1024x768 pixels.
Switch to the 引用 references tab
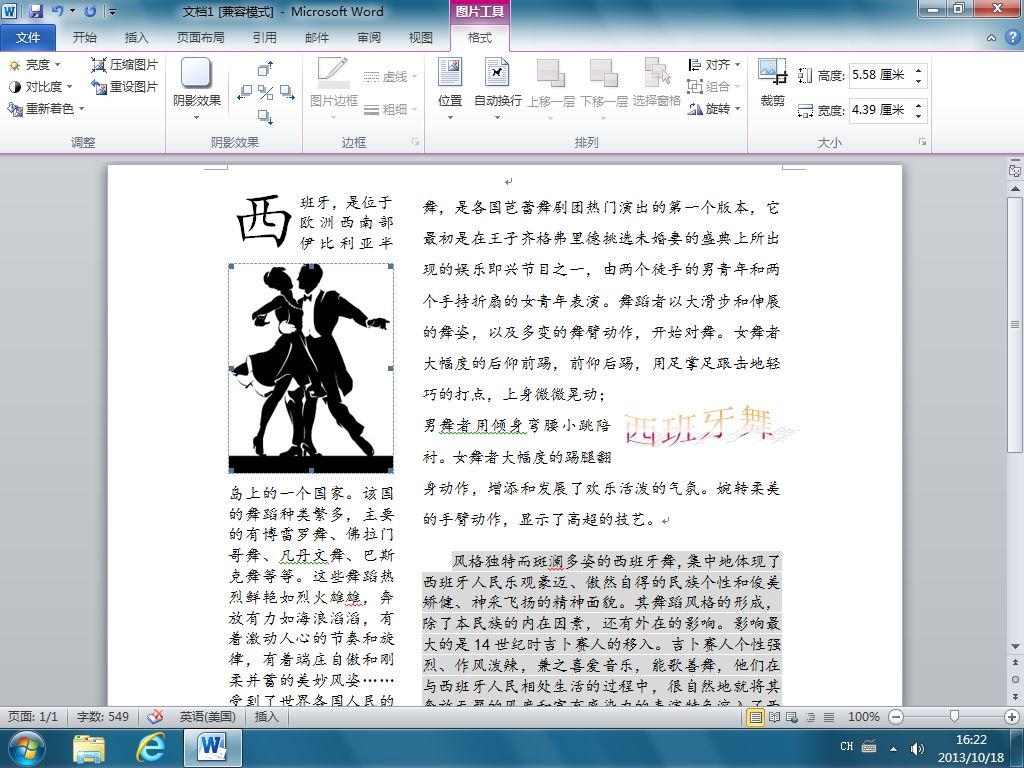click(x=264, y=38)
